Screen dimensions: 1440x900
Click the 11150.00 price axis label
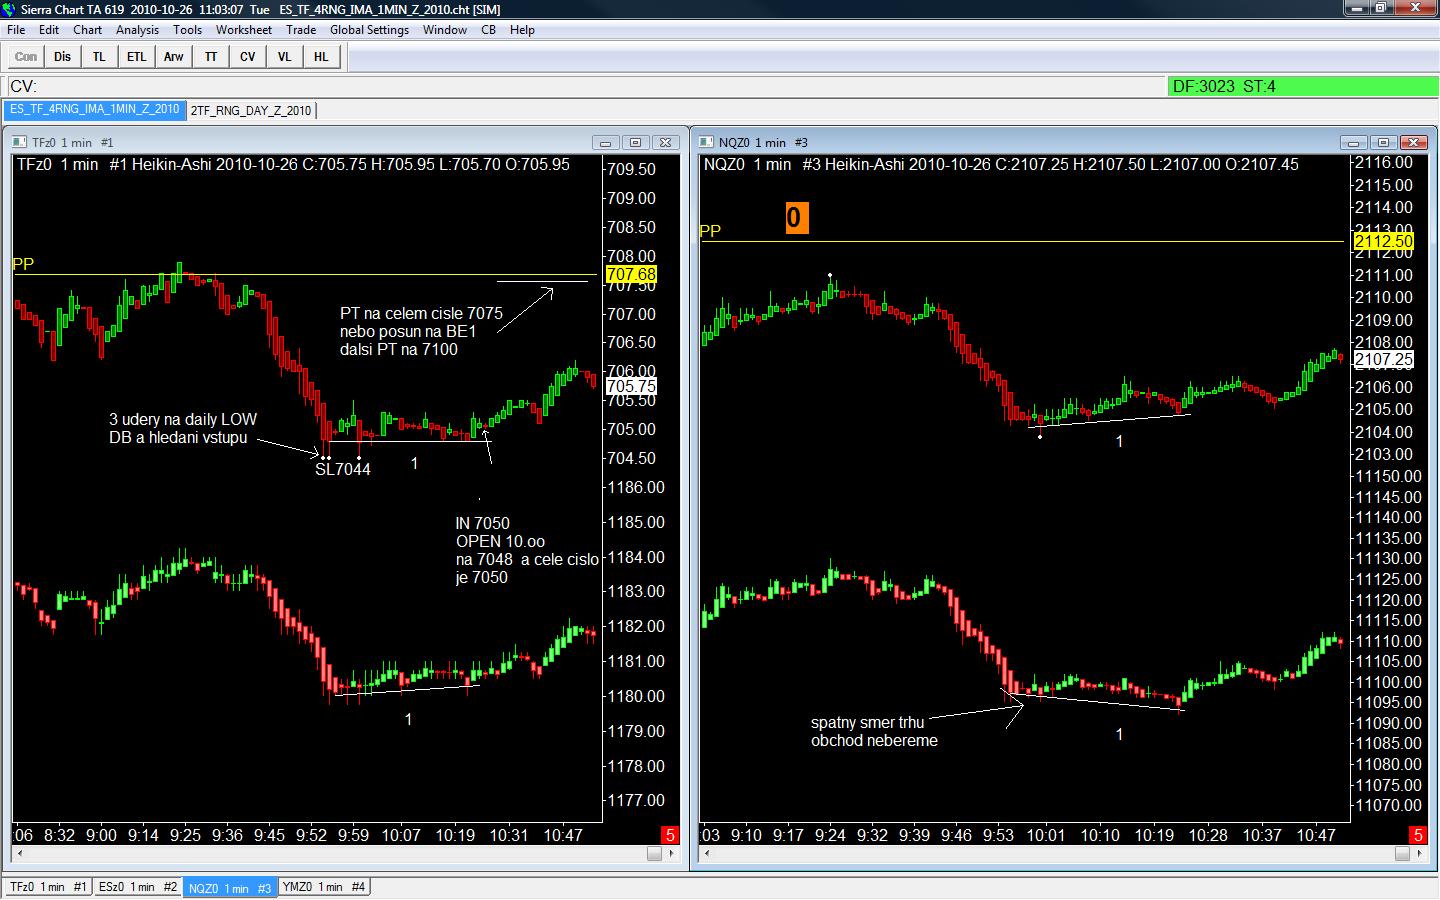1387,477
